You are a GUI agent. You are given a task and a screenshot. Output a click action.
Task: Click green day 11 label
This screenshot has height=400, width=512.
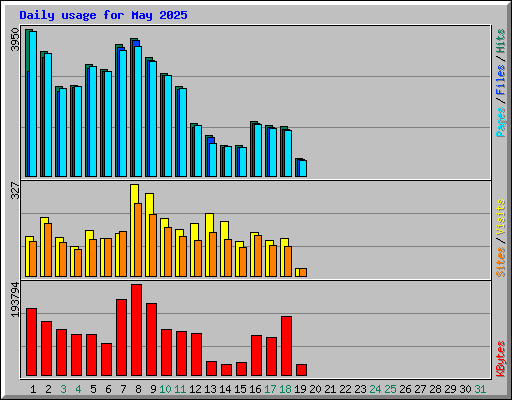point(180,389)
